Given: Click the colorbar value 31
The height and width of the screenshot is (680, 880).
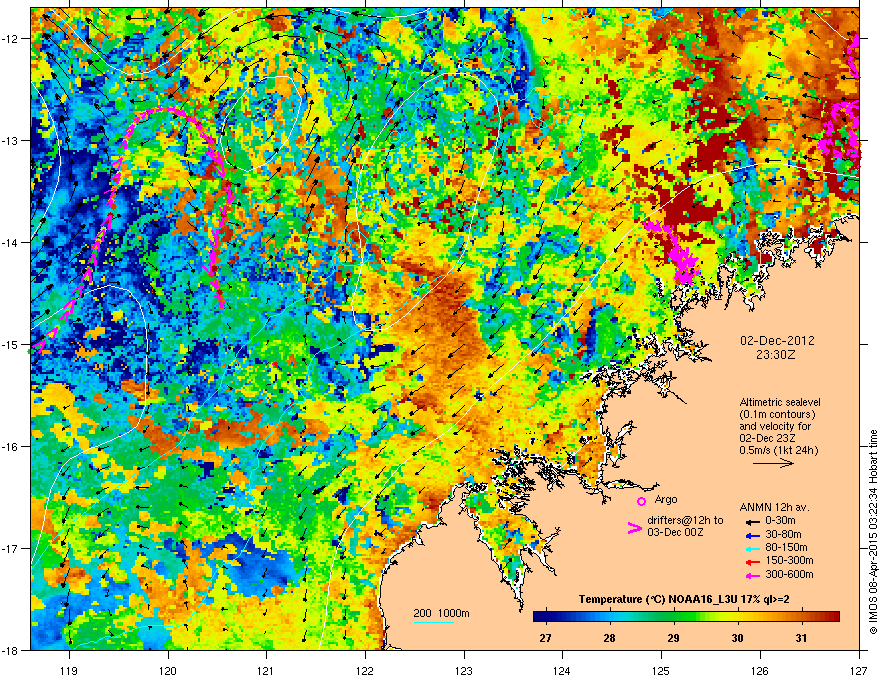Looking at the screenshot, I should (801, 638).
